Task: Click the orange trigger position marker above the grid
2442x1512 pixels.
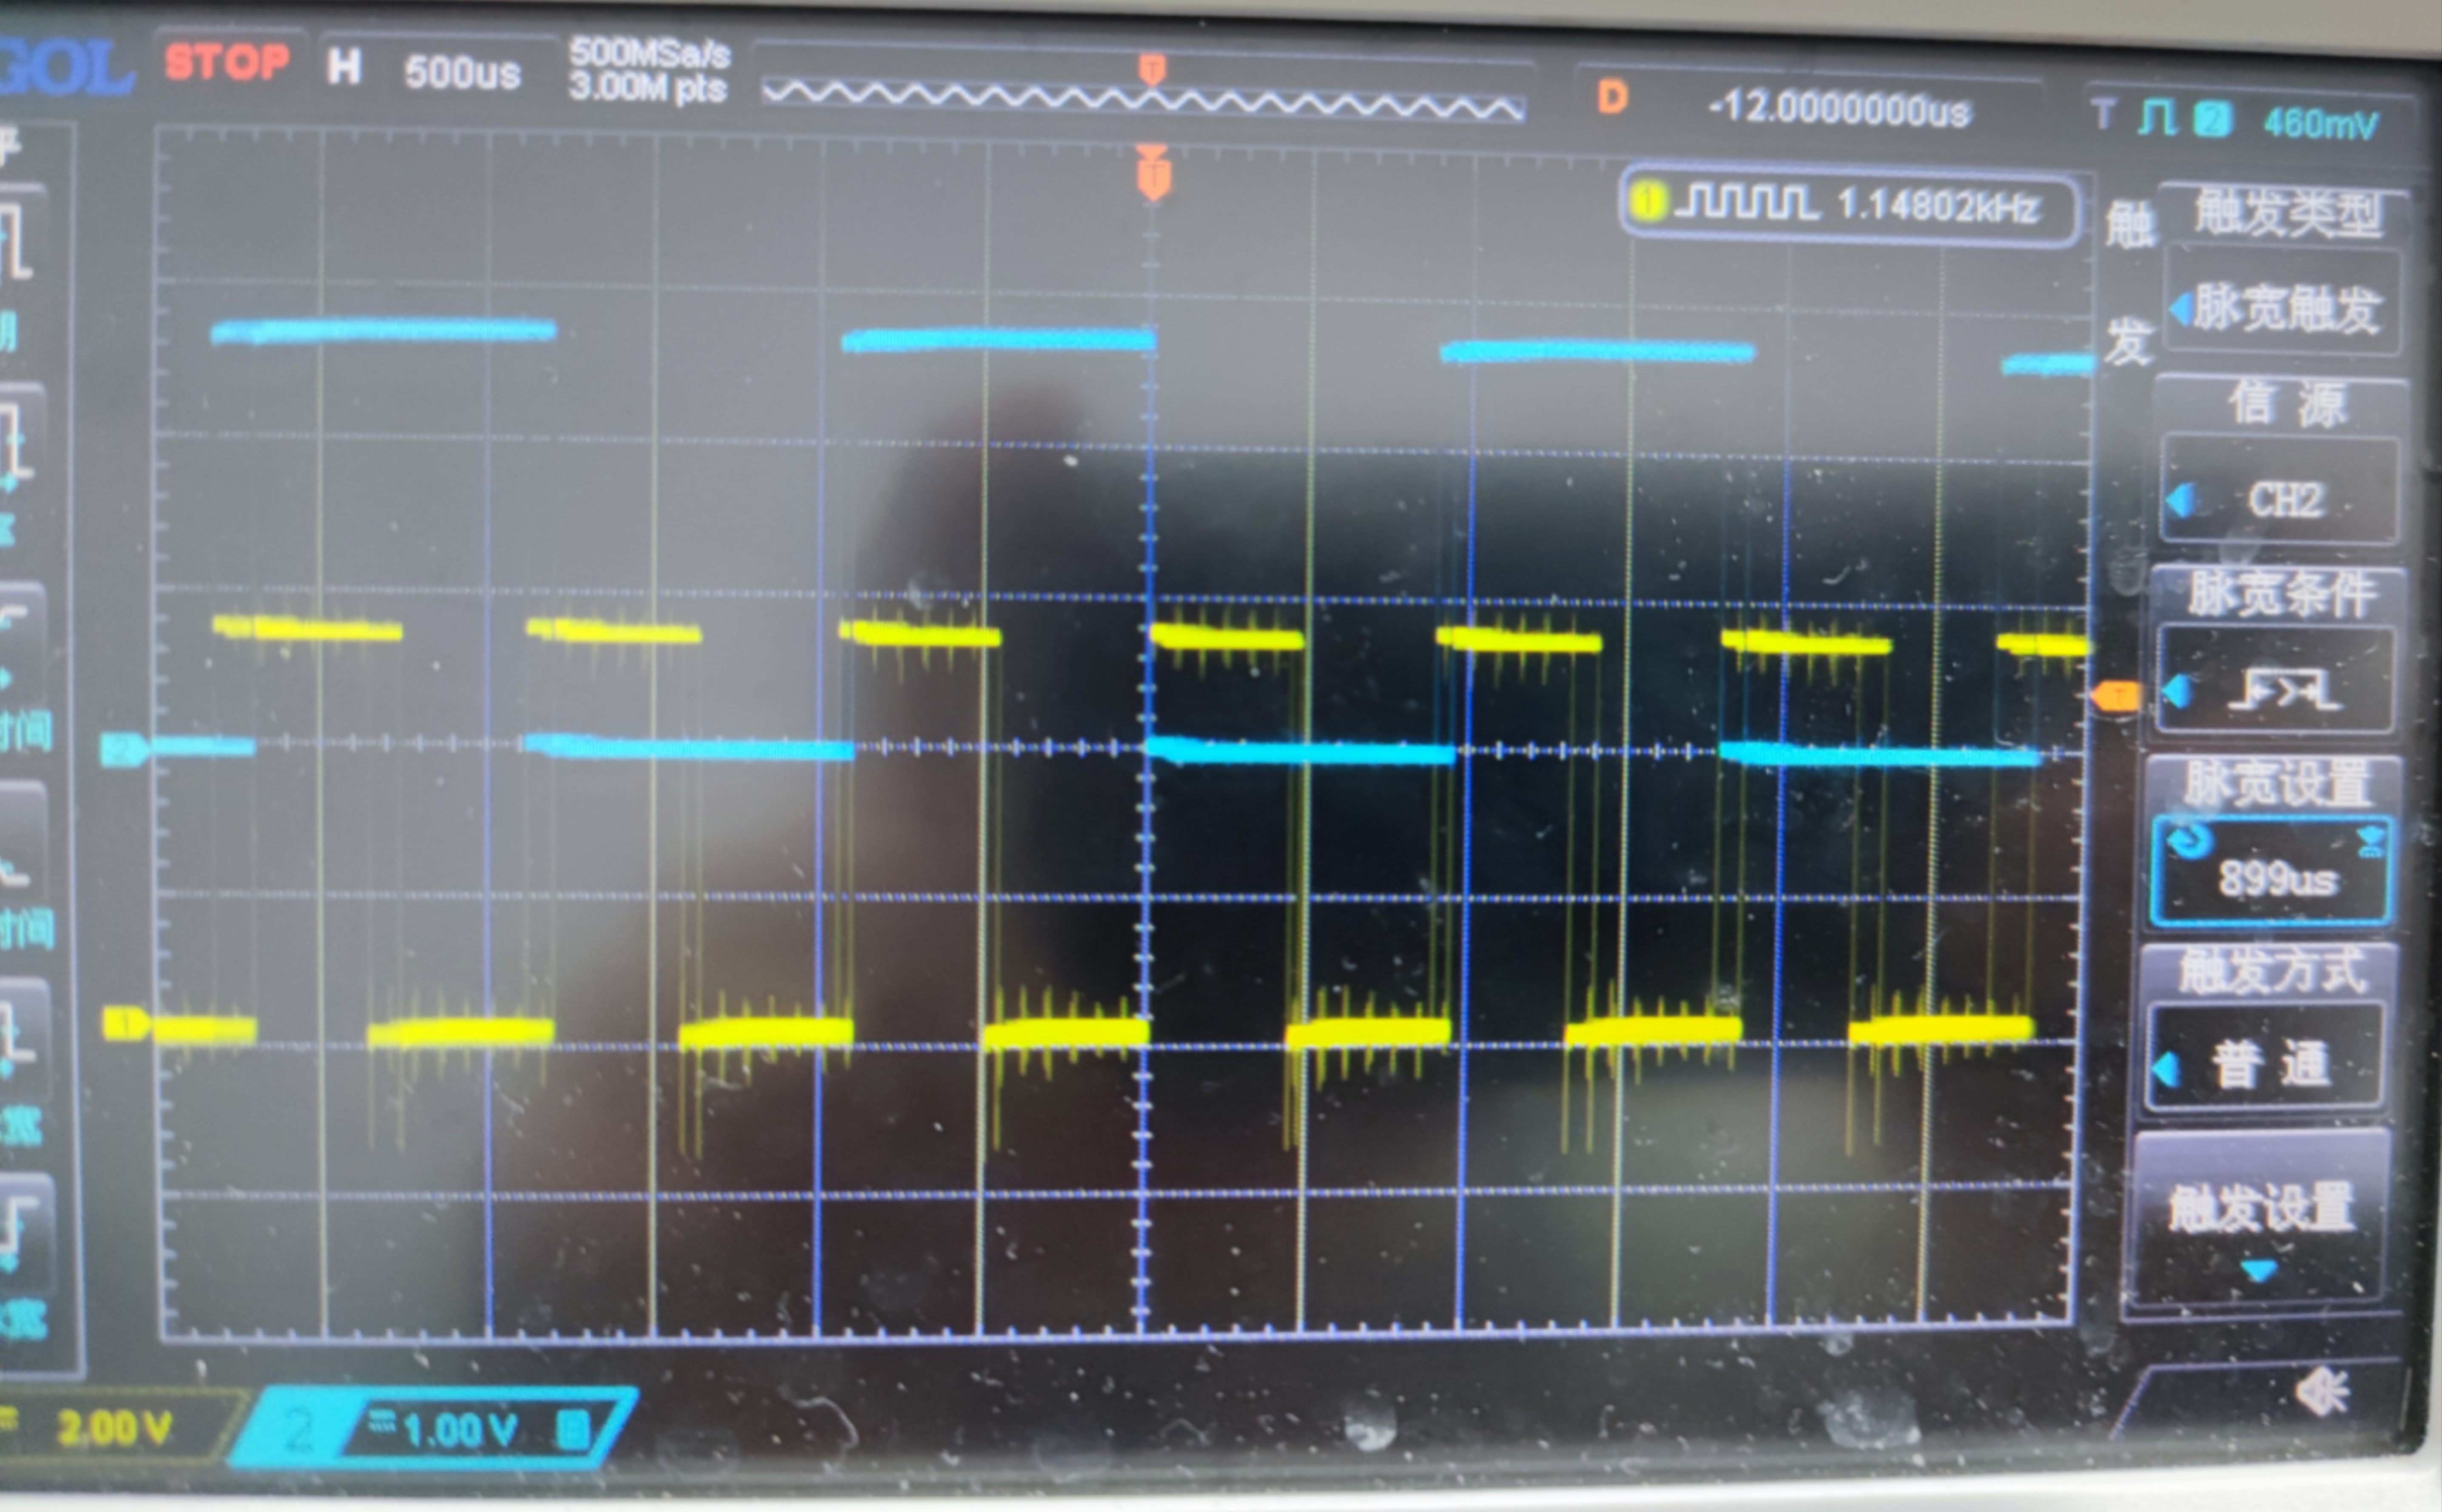Action: click(1153, 178)
